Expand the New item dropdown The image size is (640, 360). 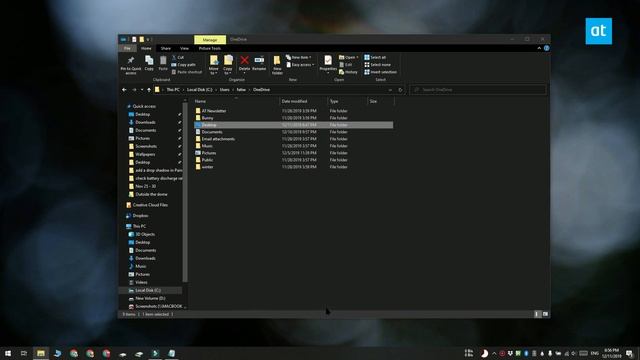pos(299,58)
